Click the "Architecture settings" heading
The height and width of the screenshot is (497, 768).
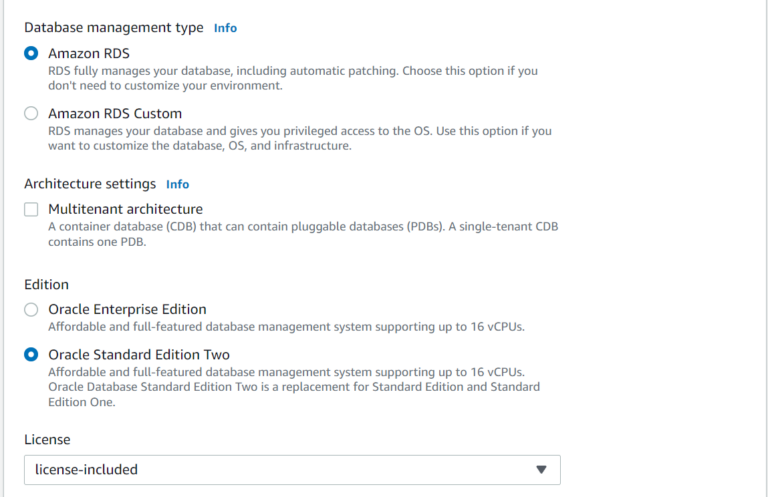(x=90, y=184)
